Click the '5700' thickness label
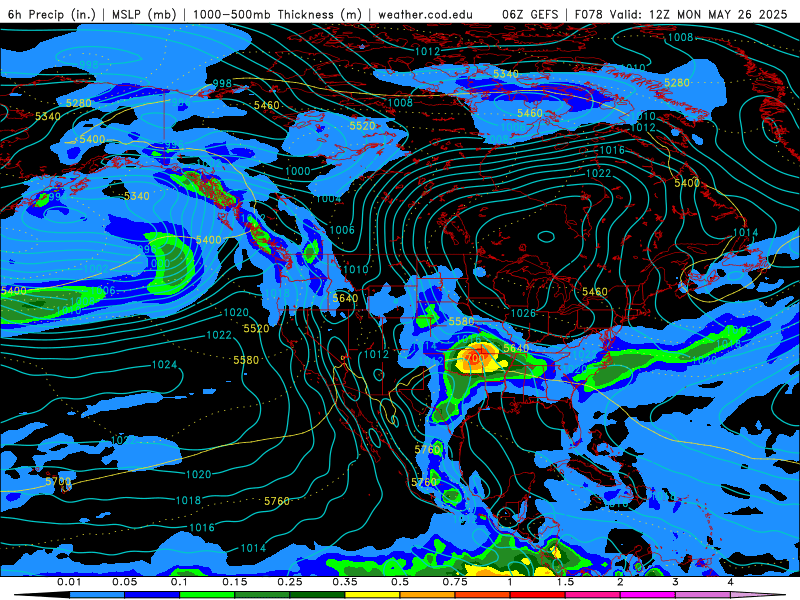 (x=58, y=481)
